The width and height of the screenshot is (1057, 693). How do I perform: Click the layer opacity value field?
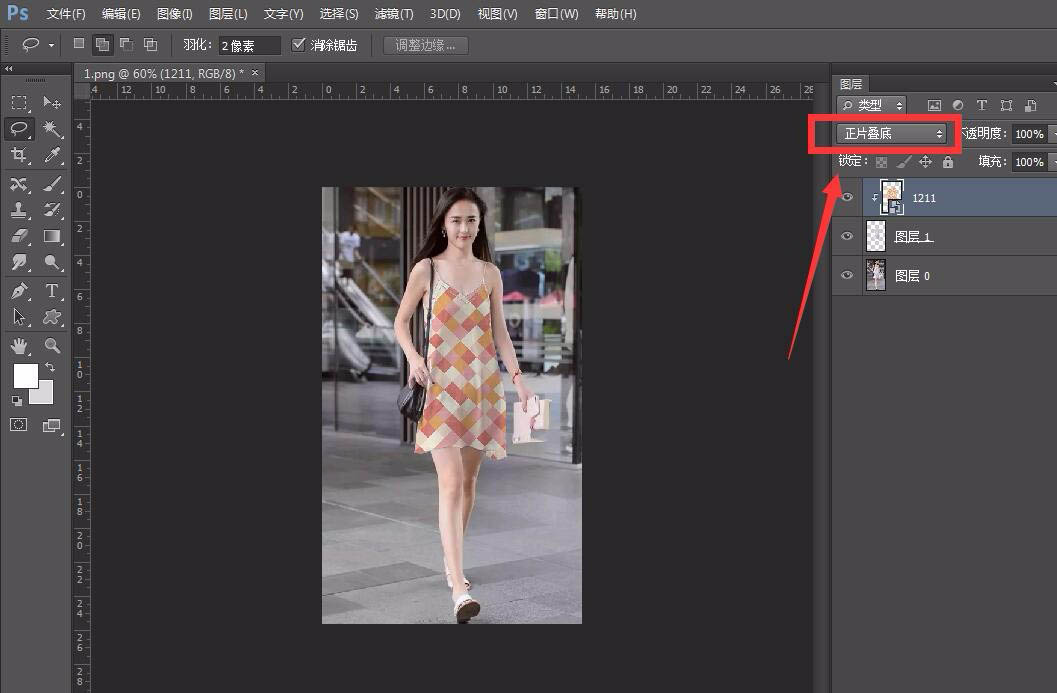coord(1029,133)
